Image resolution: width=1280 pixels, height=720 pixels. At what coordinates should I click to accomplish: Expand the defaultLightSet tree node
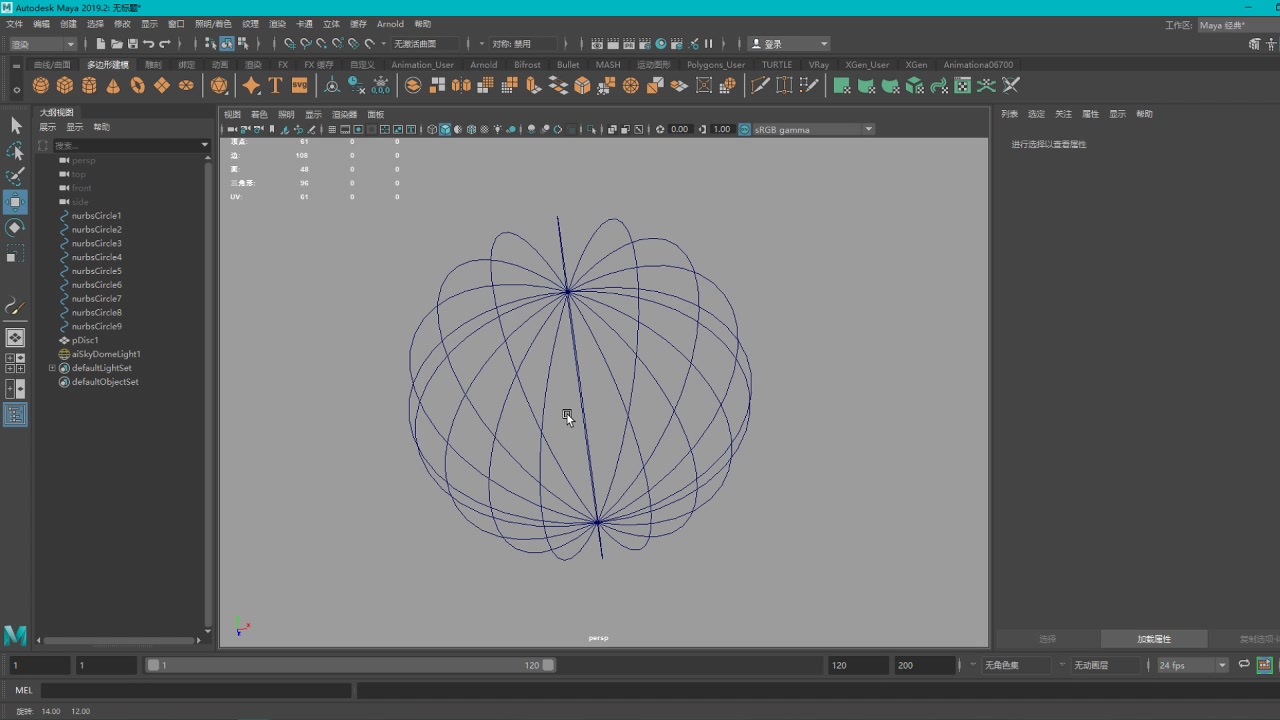52,368
